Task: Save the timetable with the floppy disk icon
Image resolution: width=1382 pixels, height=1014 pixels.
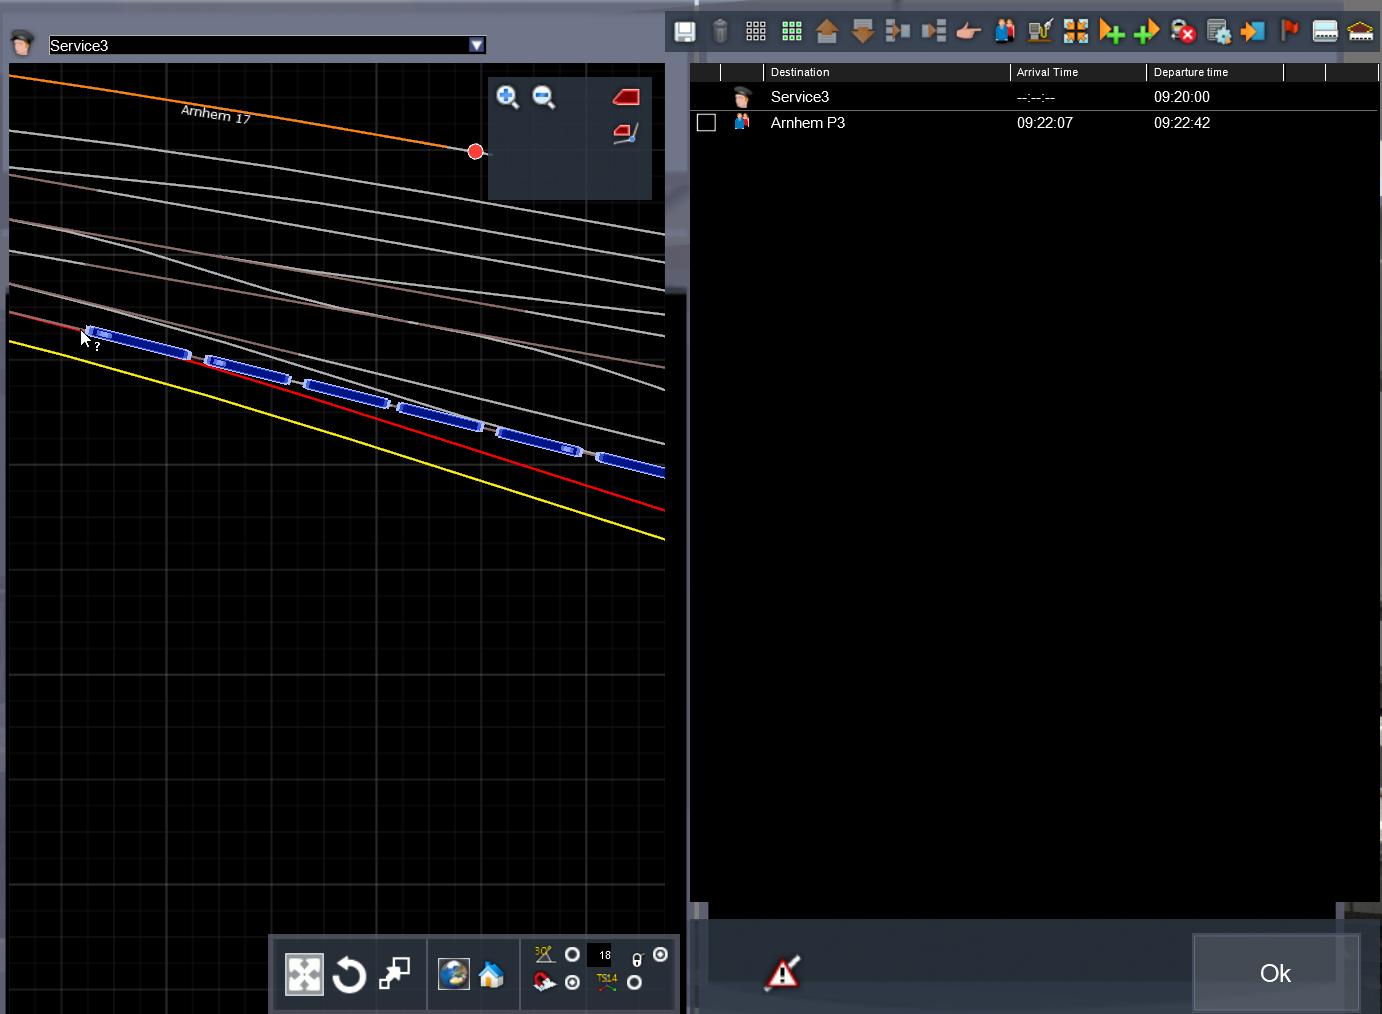Action: click(x=685, y=32)
